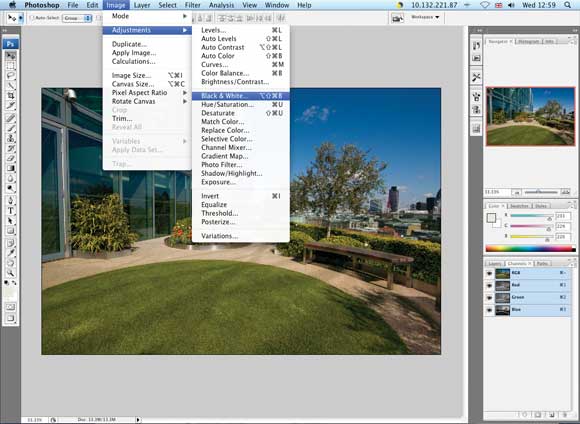
Task: Open the Auto-Select Group dropdown
Action: [77, 18]
